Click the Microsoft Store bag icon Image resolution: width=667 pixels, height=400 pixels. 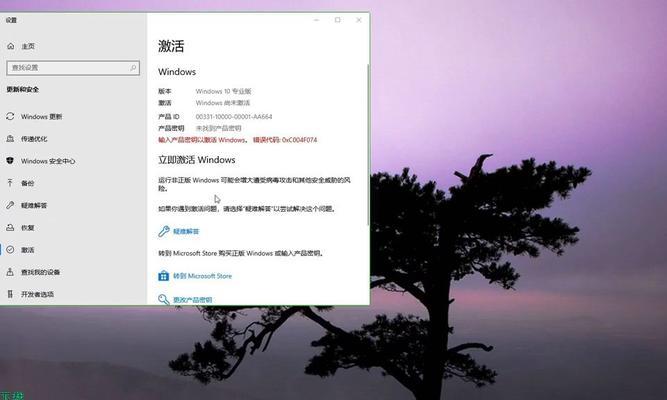pyautogui.click(x=164, y=276)
